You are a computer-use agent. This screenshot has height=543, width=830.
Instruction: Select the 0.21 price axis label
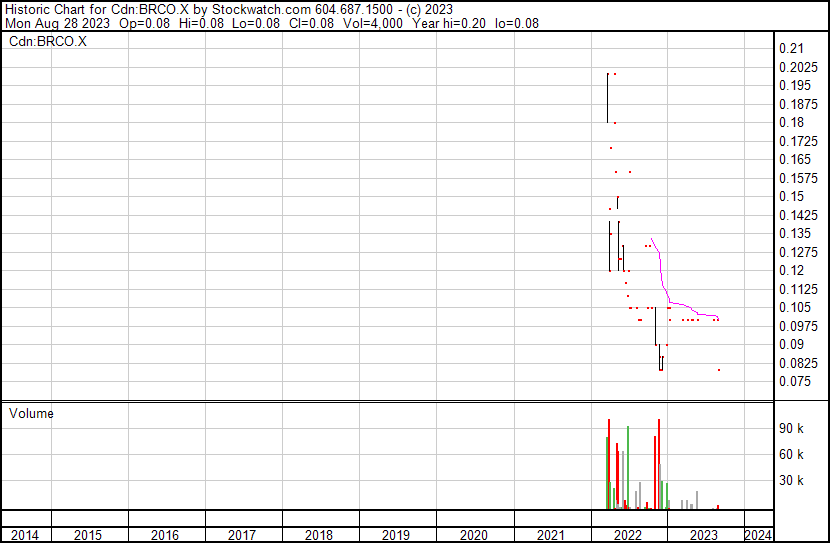click(790, 48)
